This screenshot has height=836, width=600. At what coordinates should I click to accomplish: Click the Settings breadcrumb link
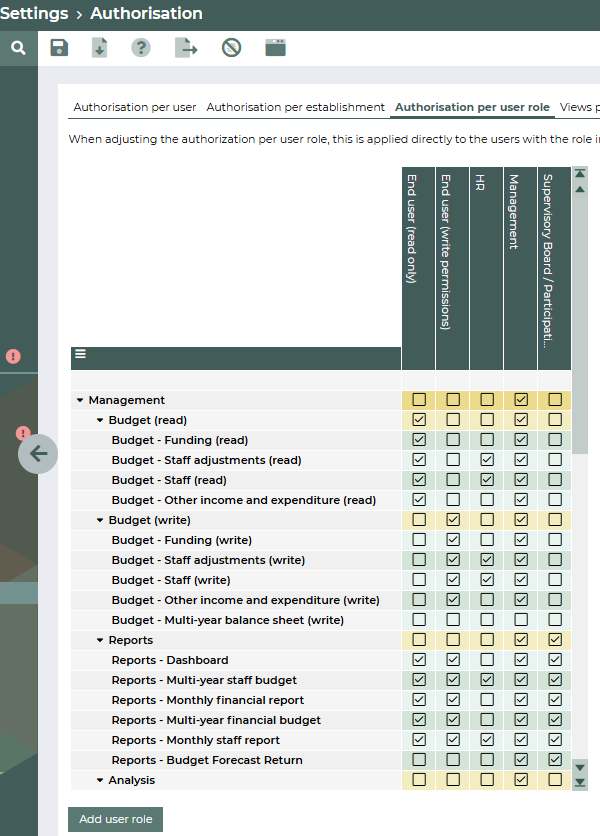(34, 14)
